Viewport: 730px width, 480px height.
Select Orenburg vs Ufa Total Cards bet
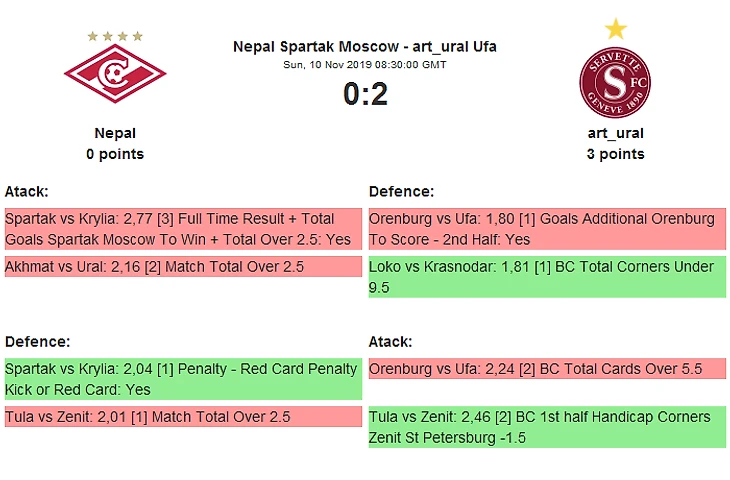546,369
